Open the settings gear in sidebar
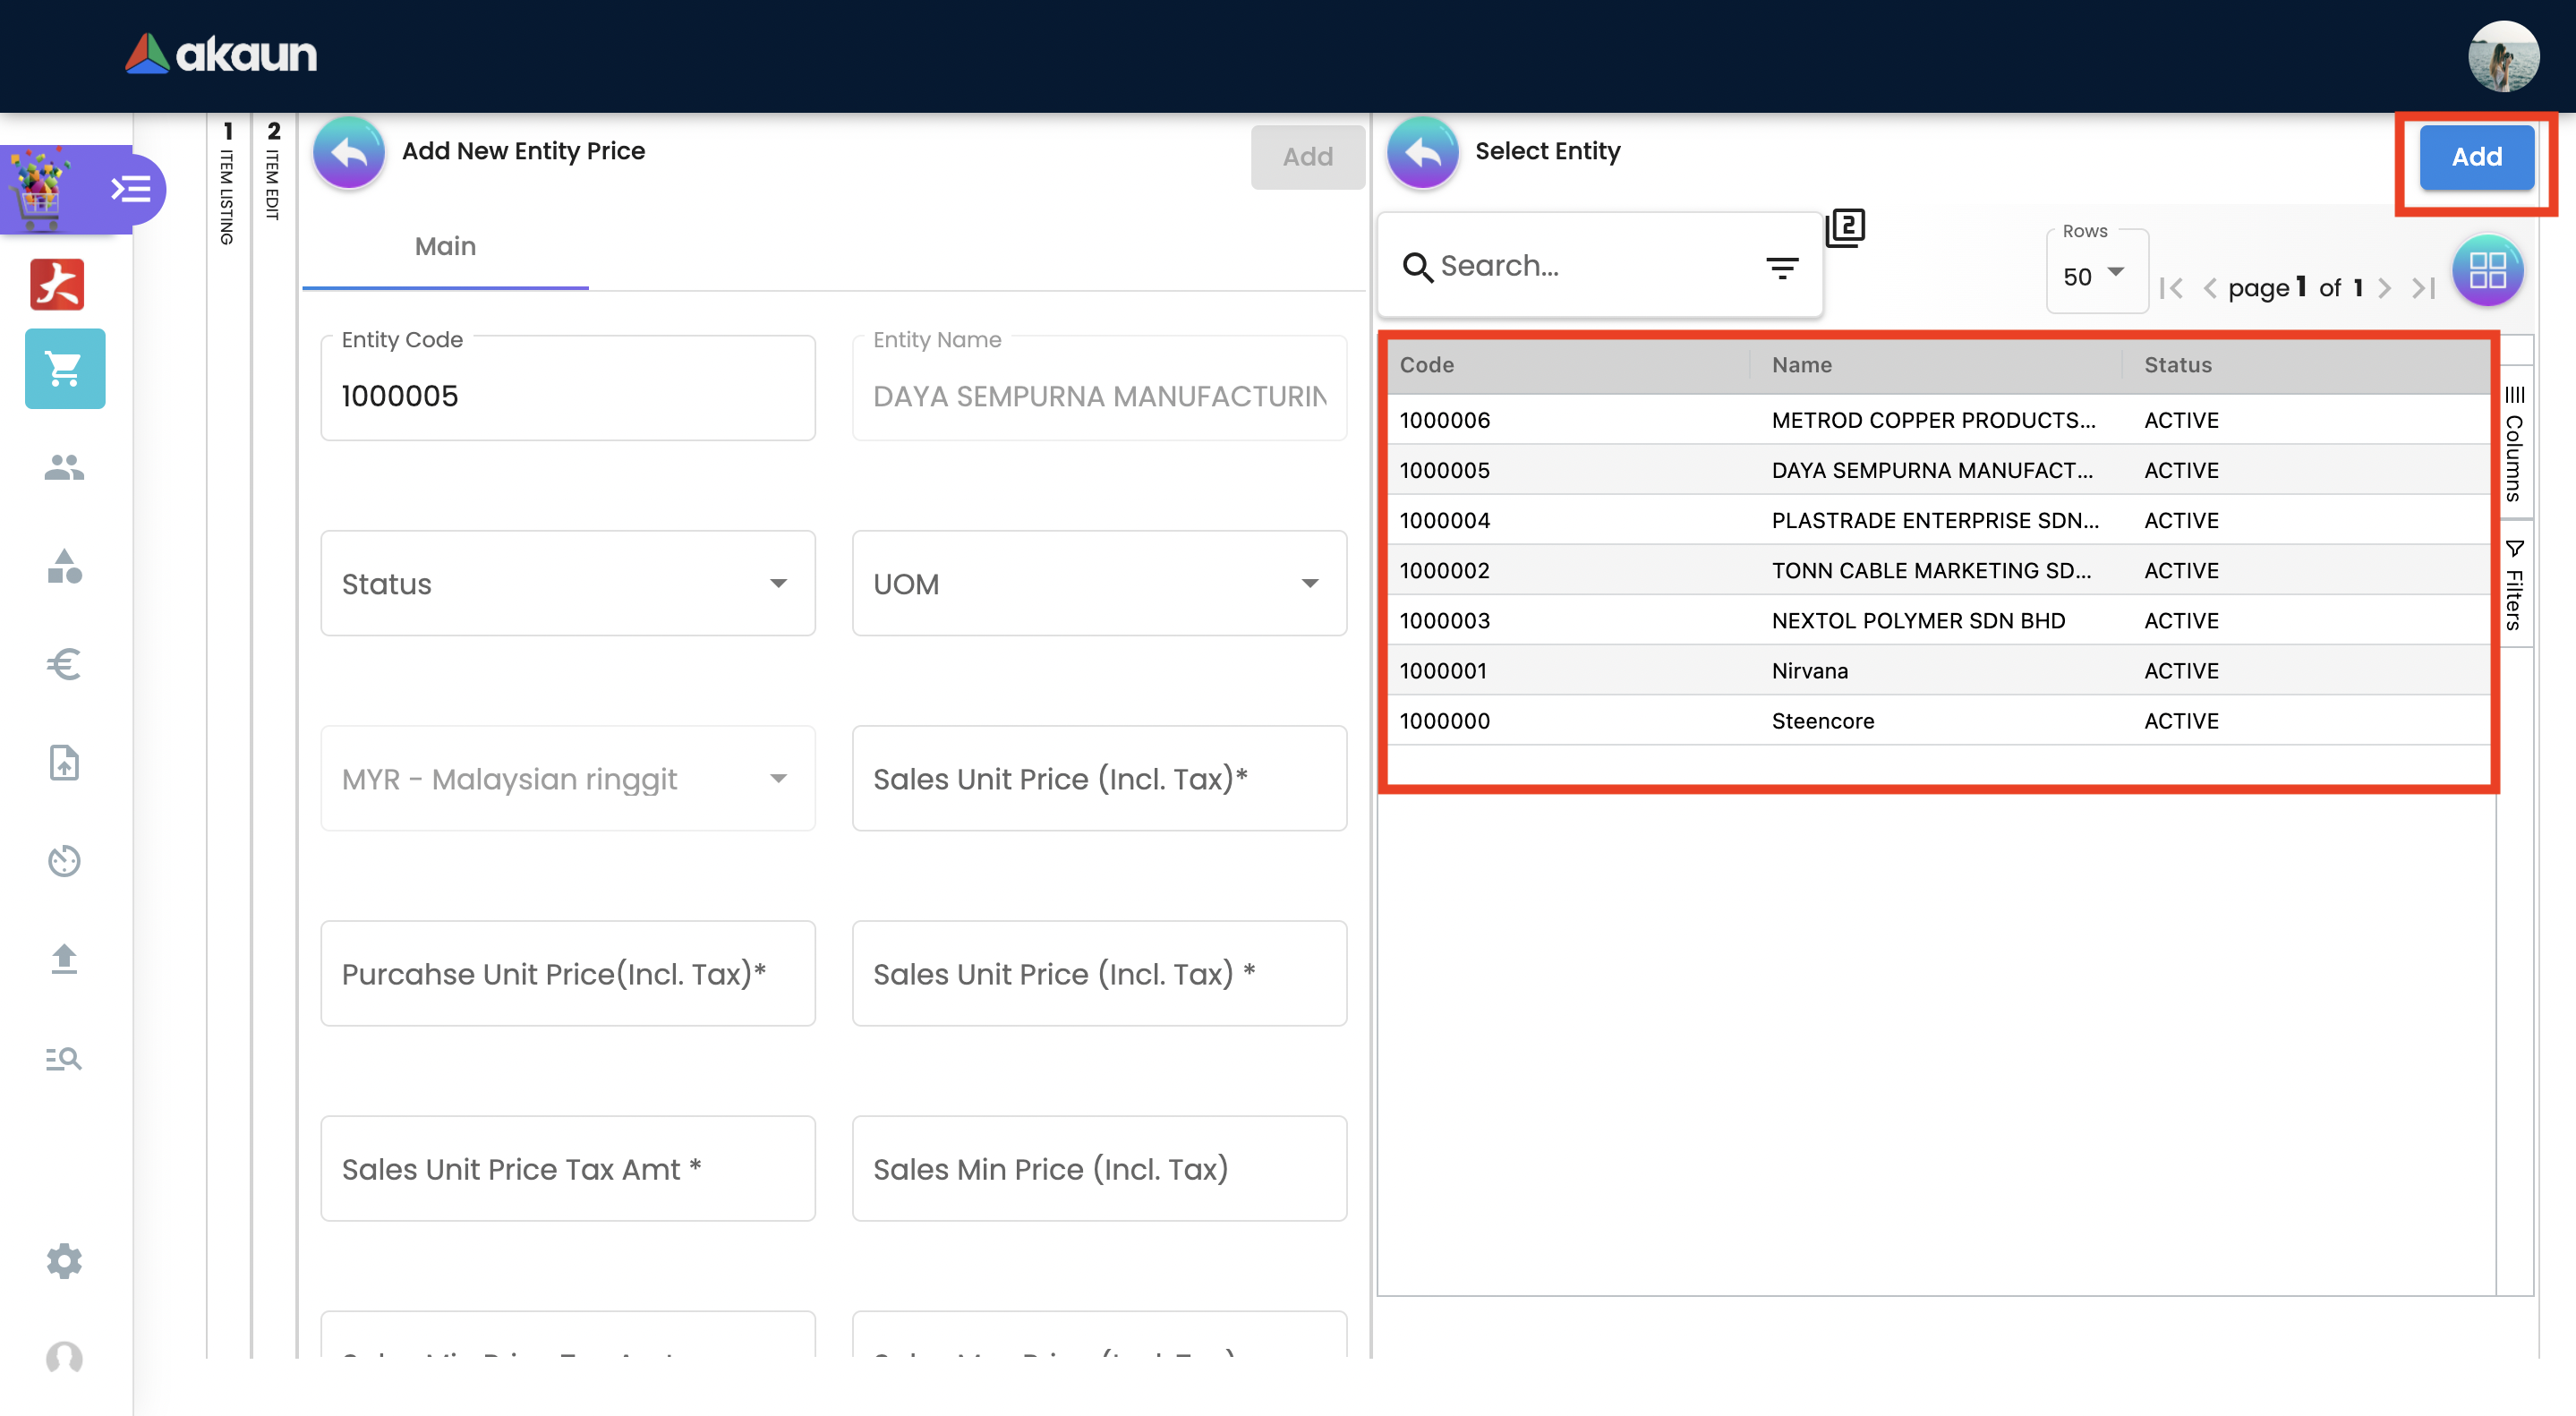The width and height of the screenshot is (2576, 1416). [64, 1261]
